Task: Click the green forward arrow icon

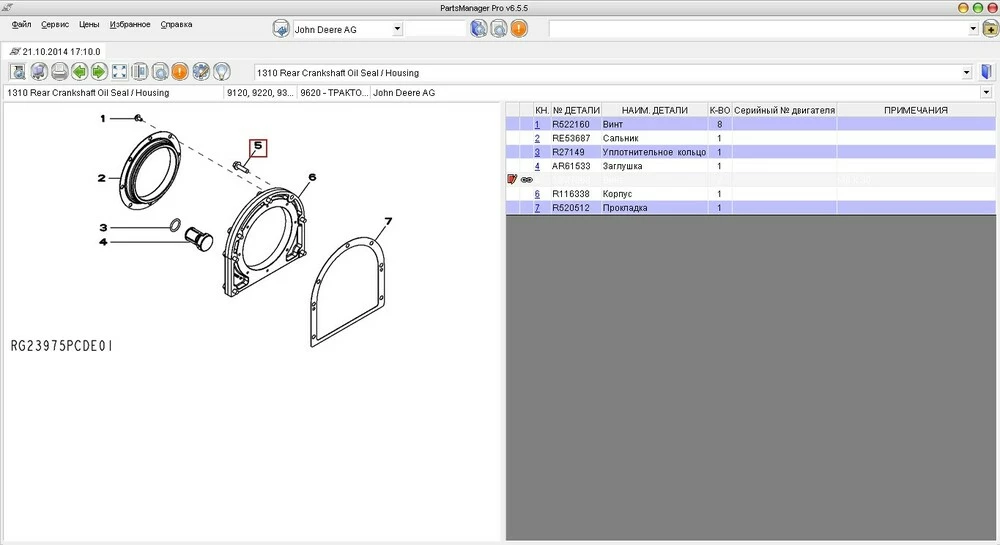Action: pyautogui.click(x=99, y=72)
